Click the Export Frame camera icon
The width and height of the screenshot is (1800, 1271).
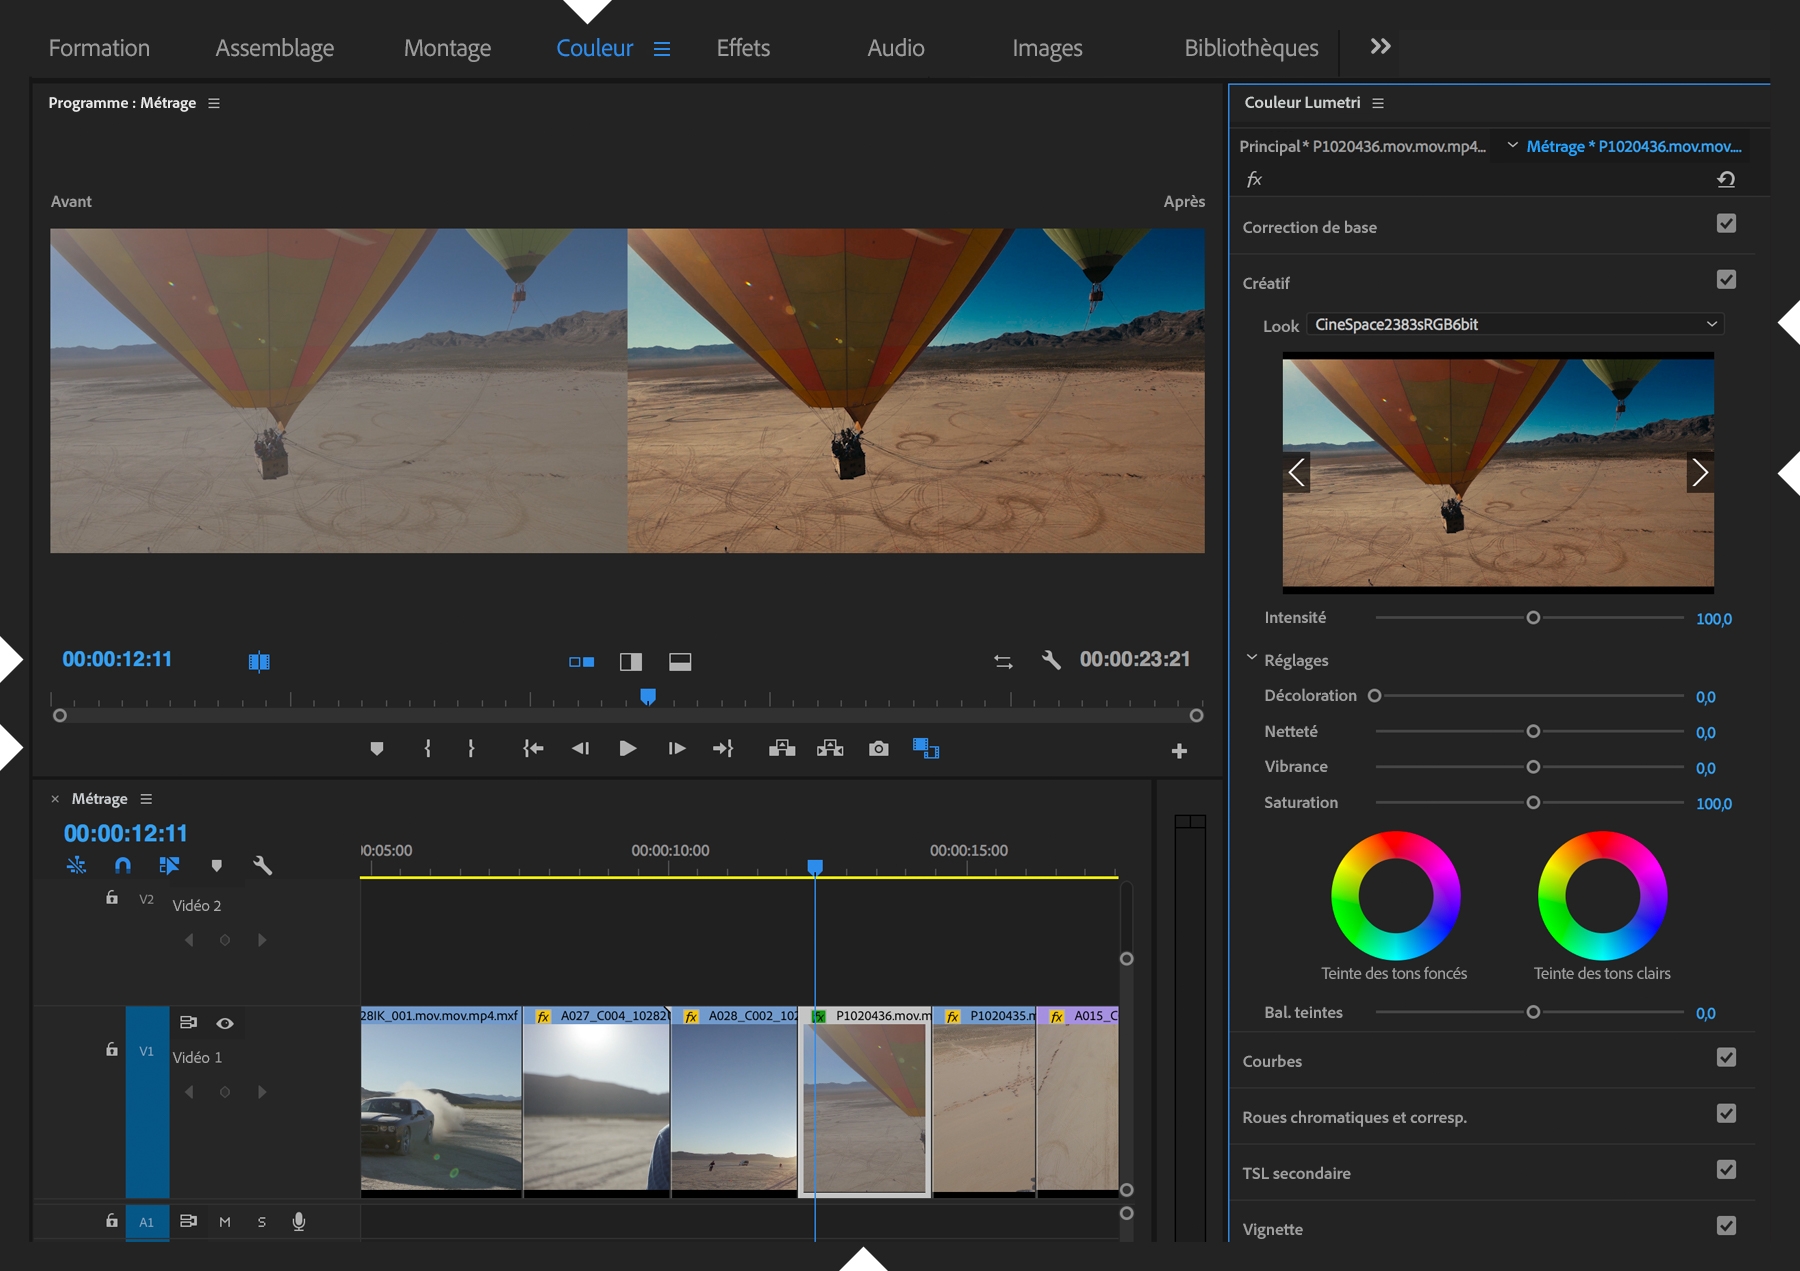(878, 748)
